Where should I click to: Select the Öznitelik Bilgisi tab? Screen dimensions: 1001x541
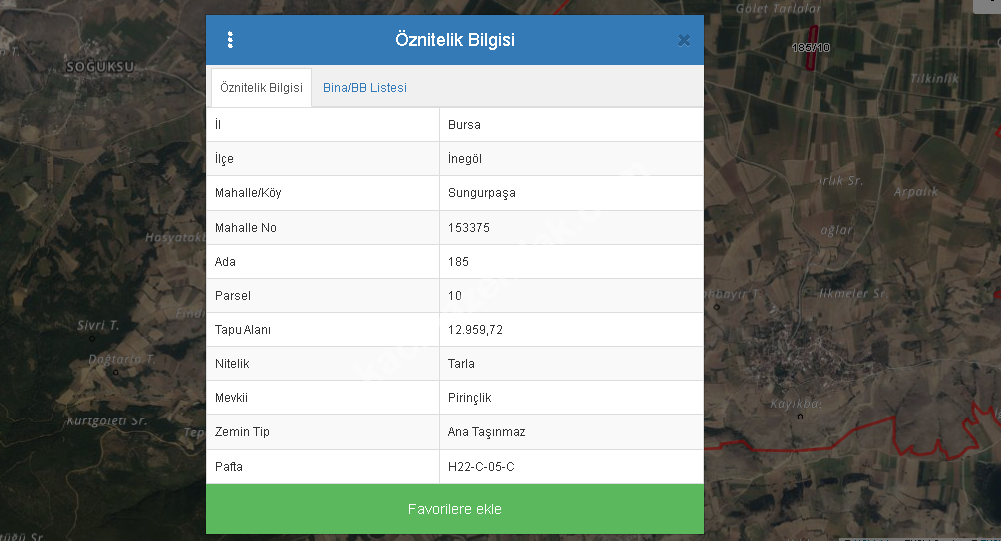pos(261,88)
